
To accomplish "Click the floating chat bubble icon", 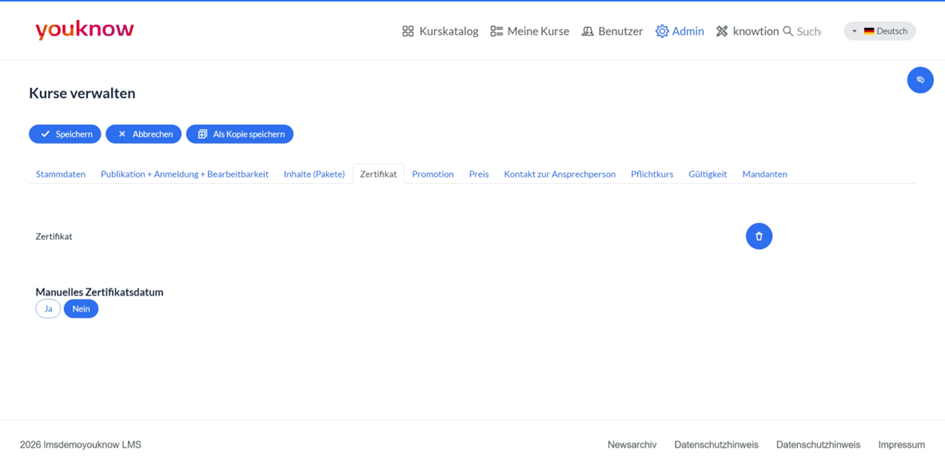I will coord(920,80).
